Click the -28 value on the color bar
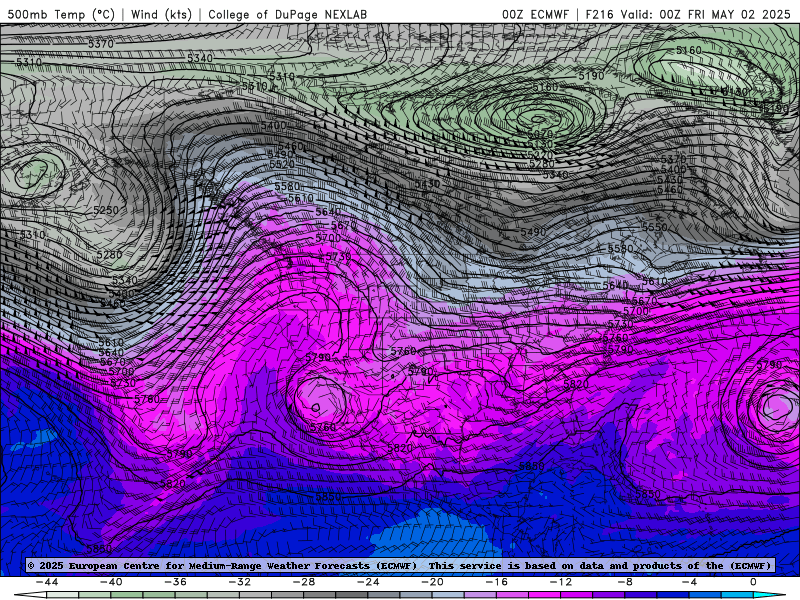 point(304,582)
